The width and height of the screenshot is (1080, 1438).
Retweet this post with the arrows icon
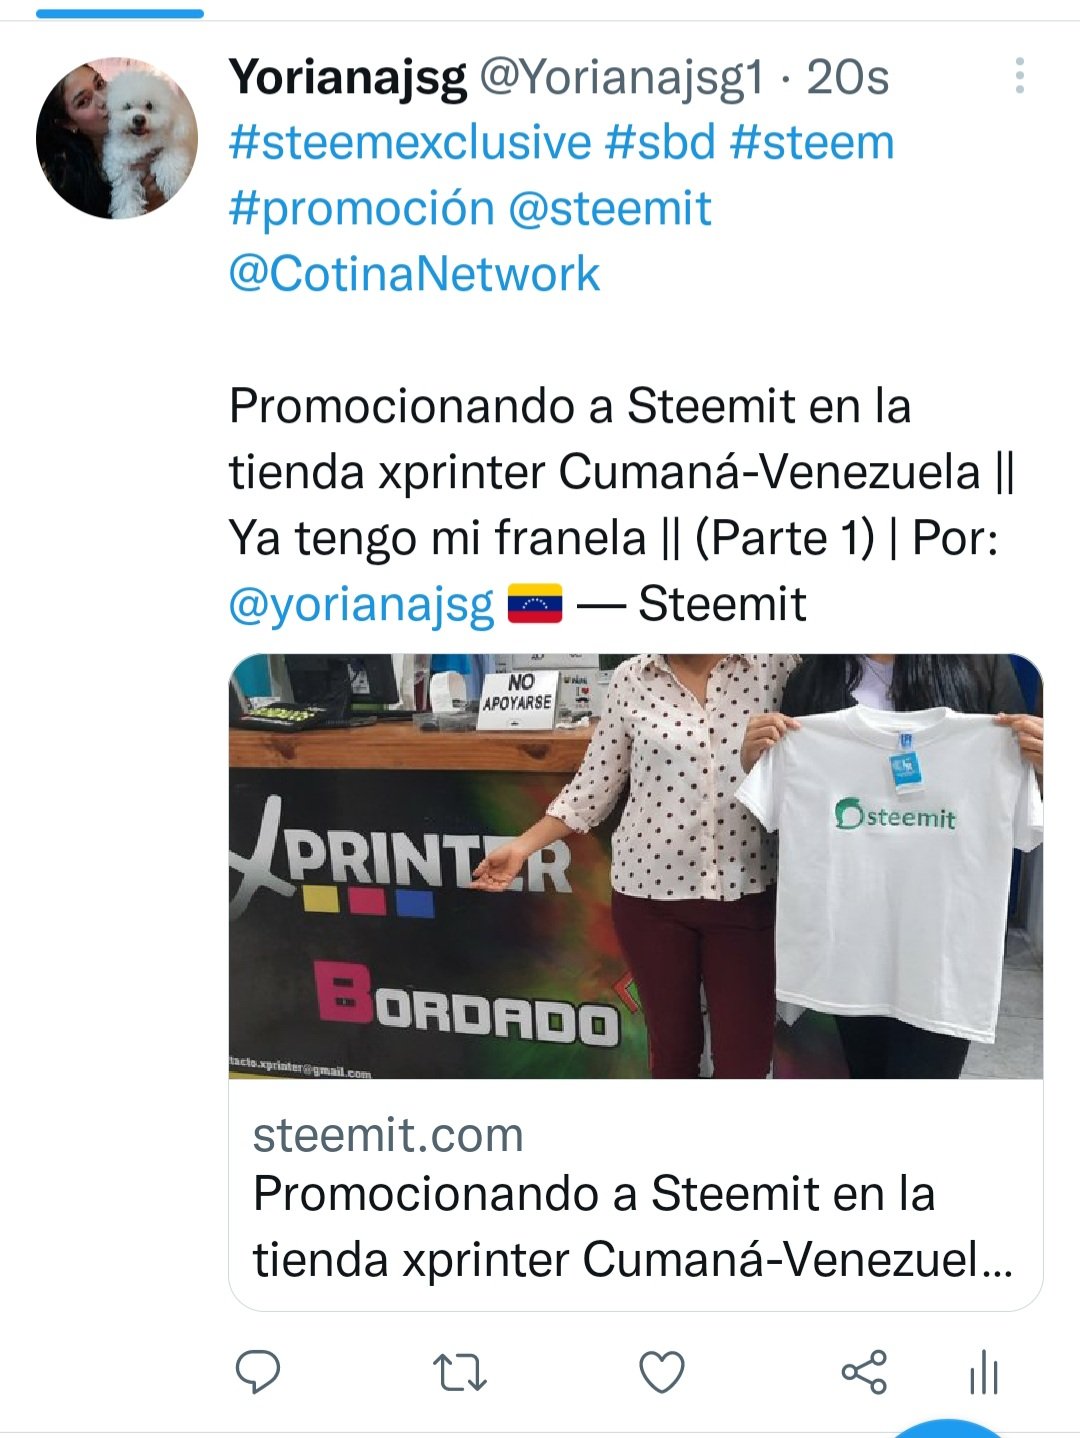[x=460, y=1373]
